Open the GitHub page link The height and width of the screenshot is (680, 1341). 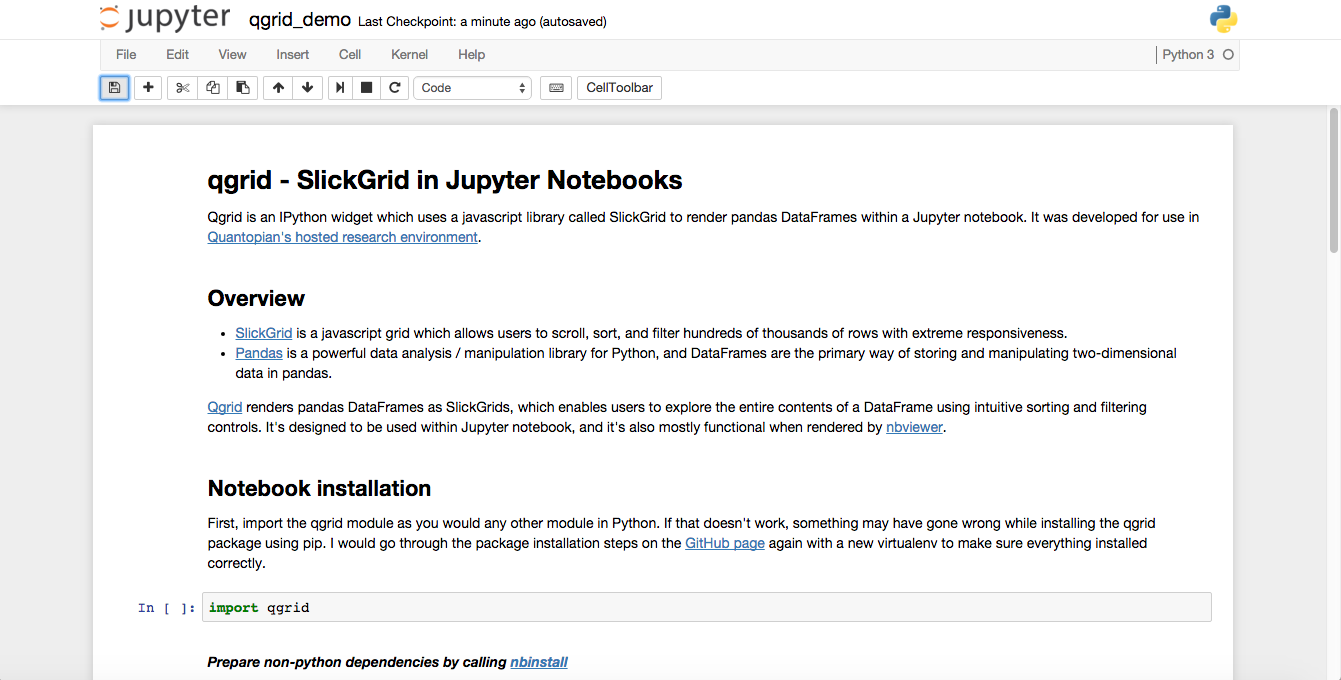(x=725, y=543)
